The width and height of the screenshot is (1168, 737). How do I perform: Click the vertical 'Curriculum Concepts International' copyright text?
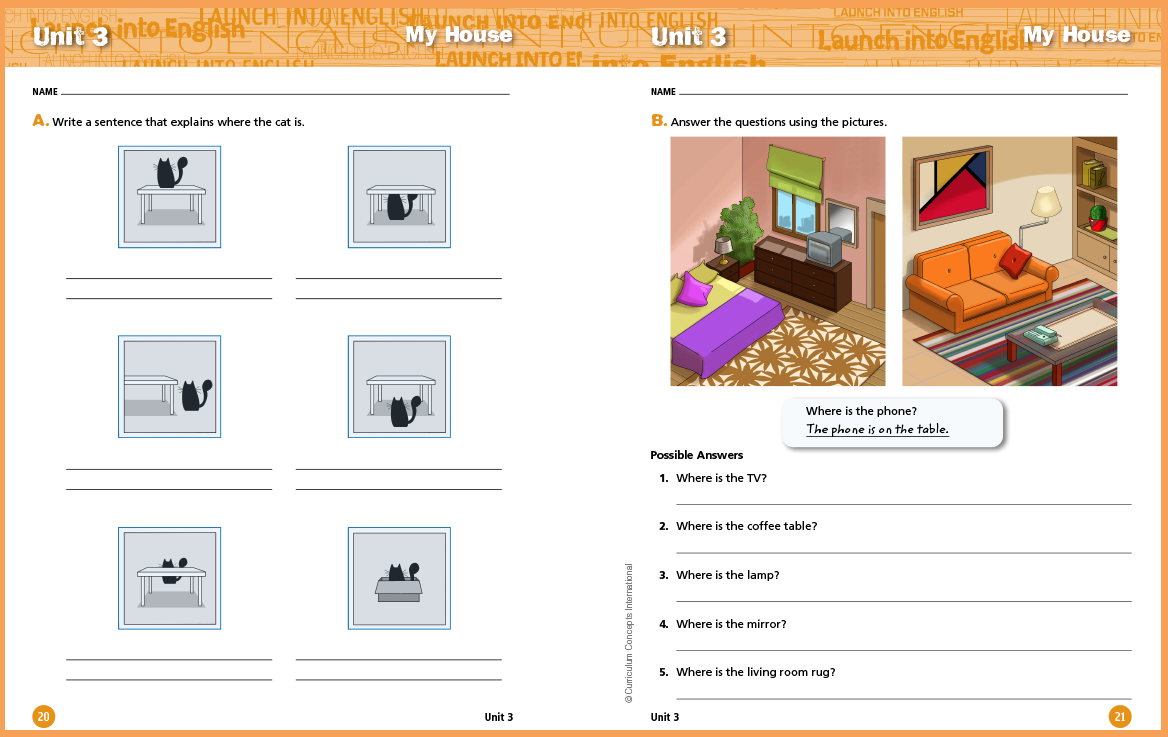pos(629,633)
